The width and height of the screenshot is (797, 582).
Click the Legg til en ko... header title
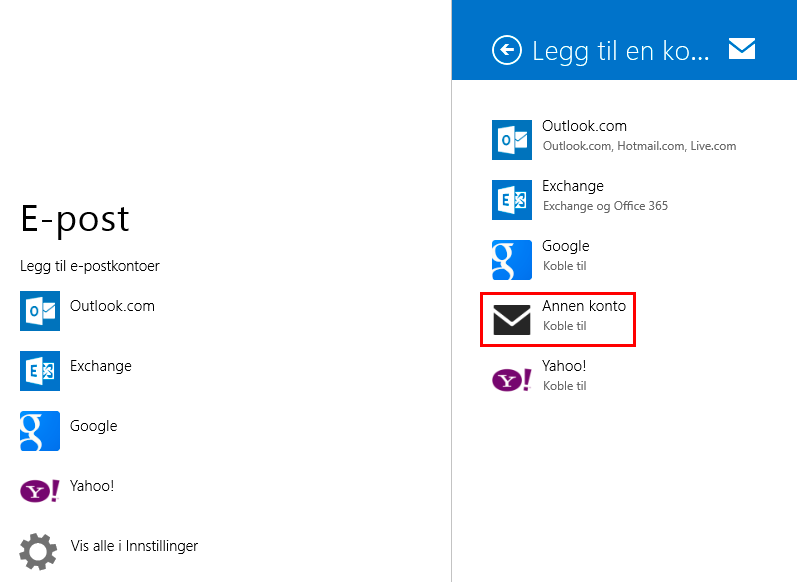[x=621, y=51]
